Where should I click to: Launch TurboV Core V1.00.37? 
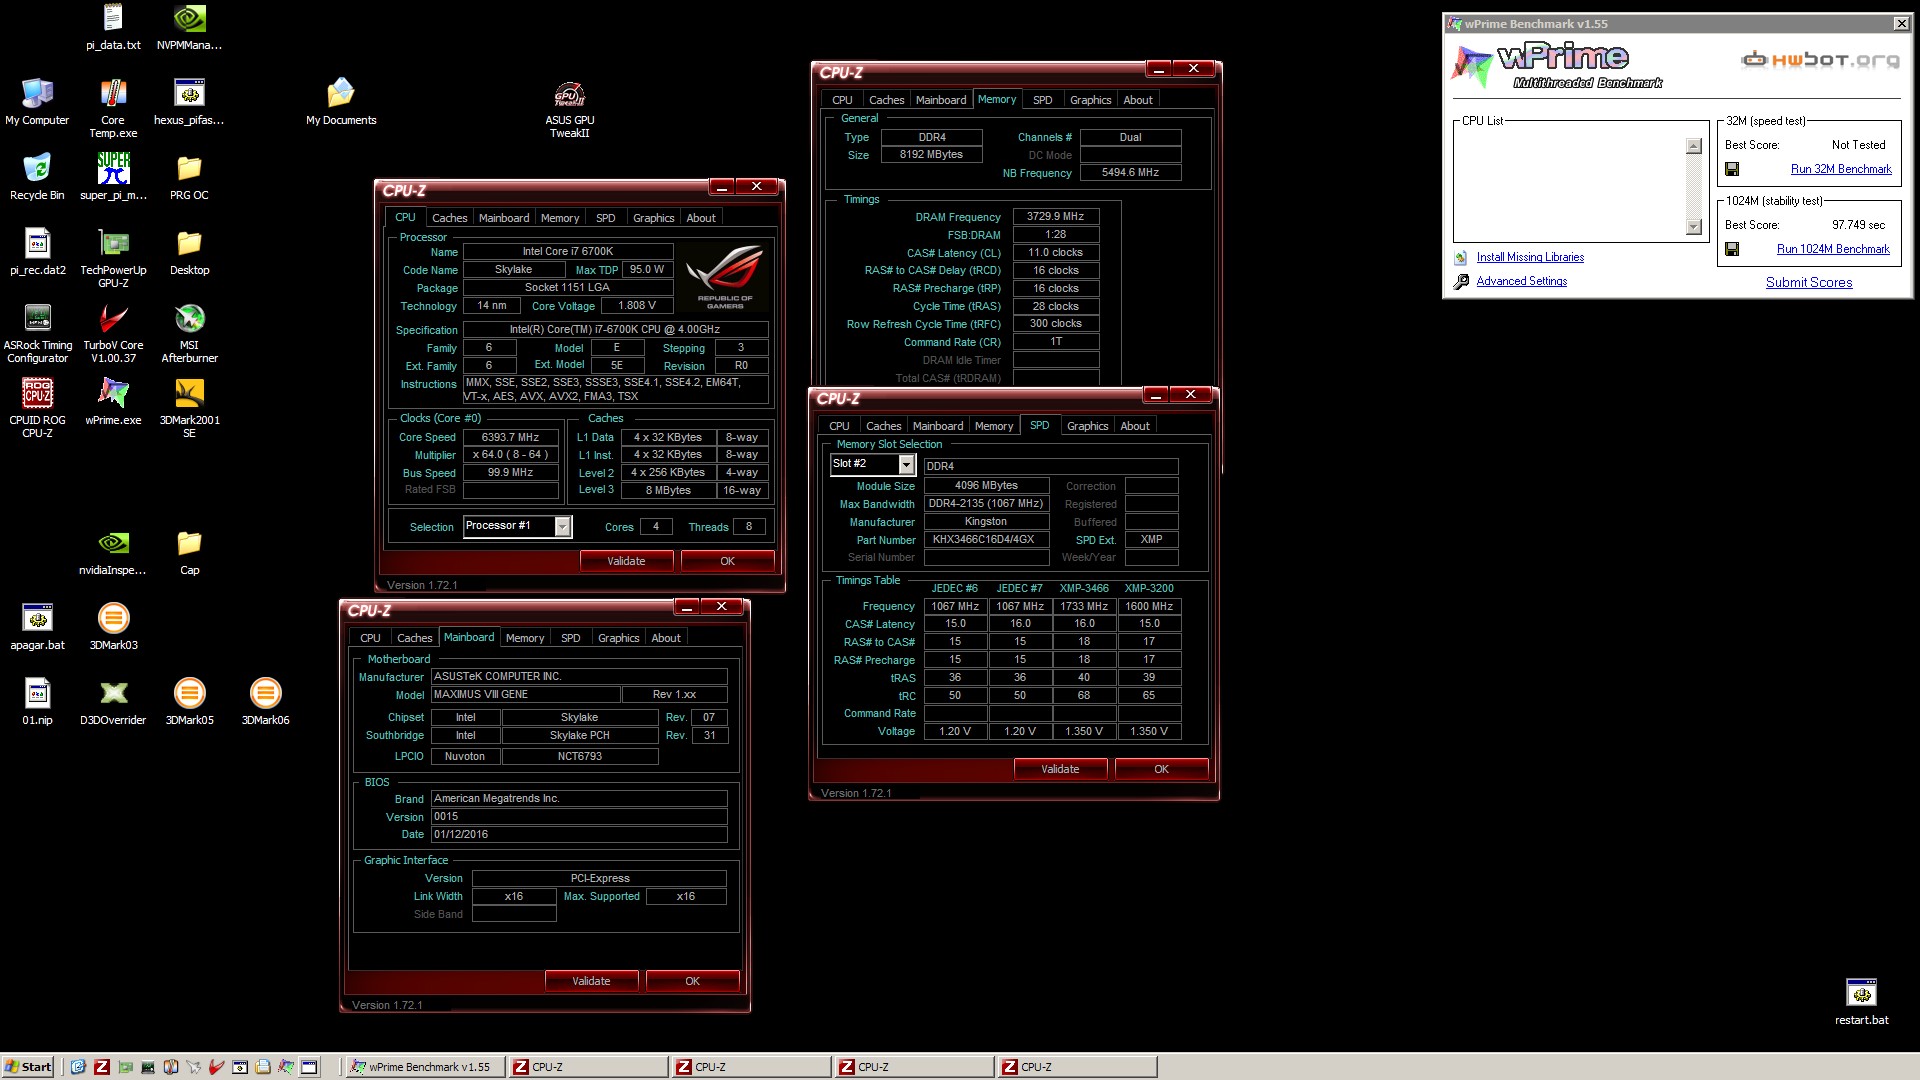(113, 332)
